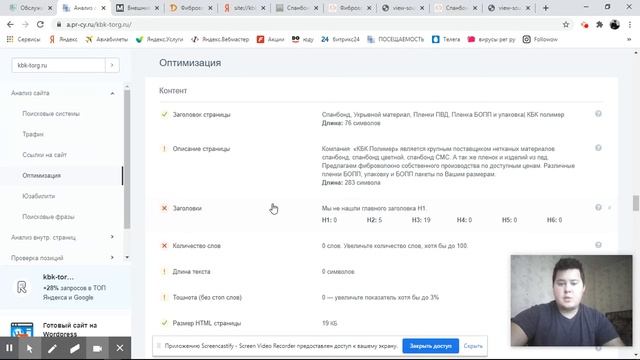This screenshot has height=360, width=640.
Task: Open Яндекс bookmark
Action: click(x=63, y=40)
